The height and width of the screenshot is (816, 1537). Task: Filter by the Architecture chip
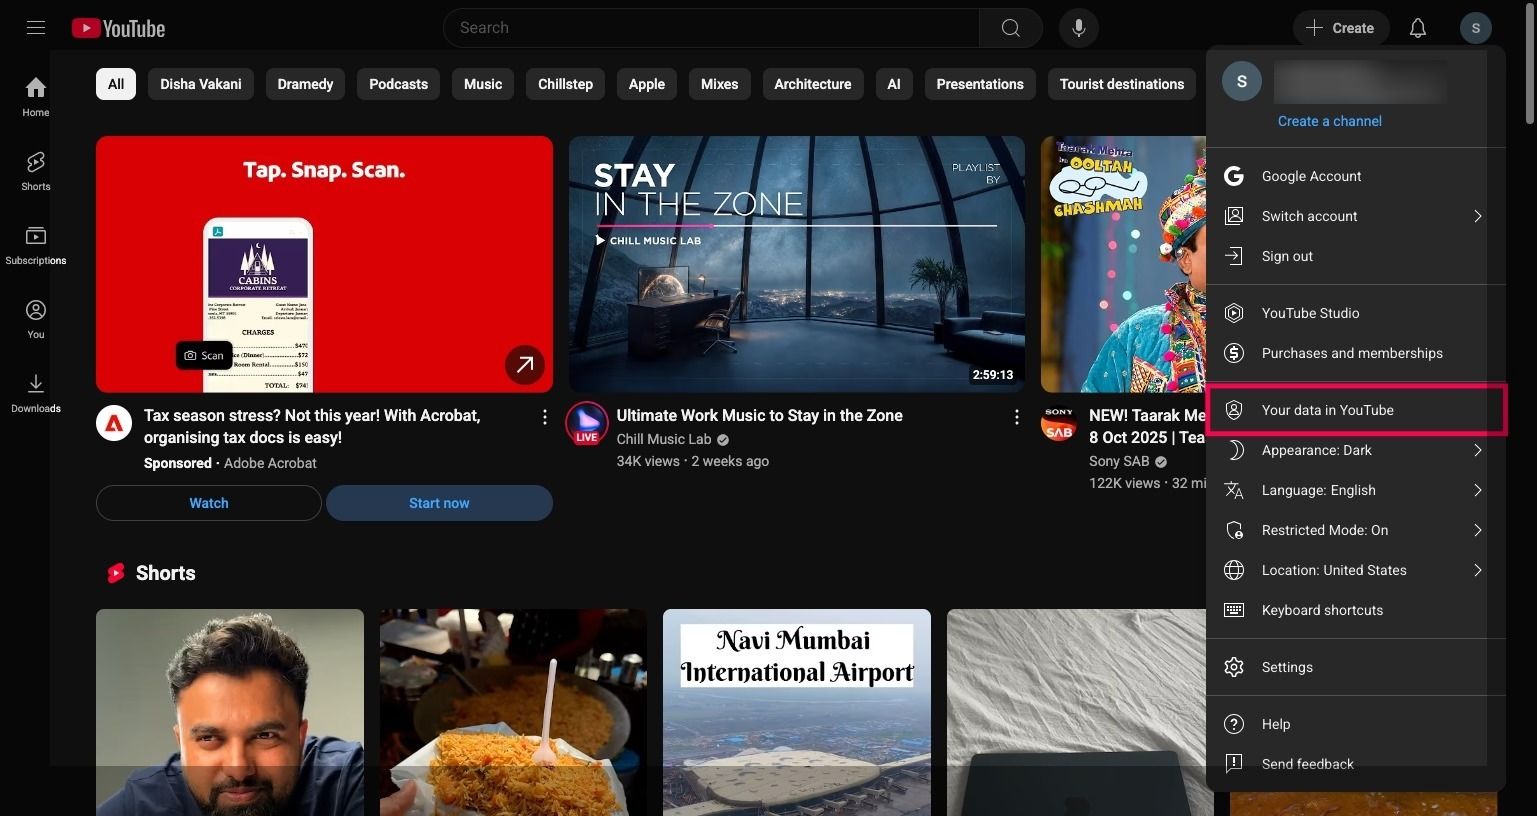813,84
